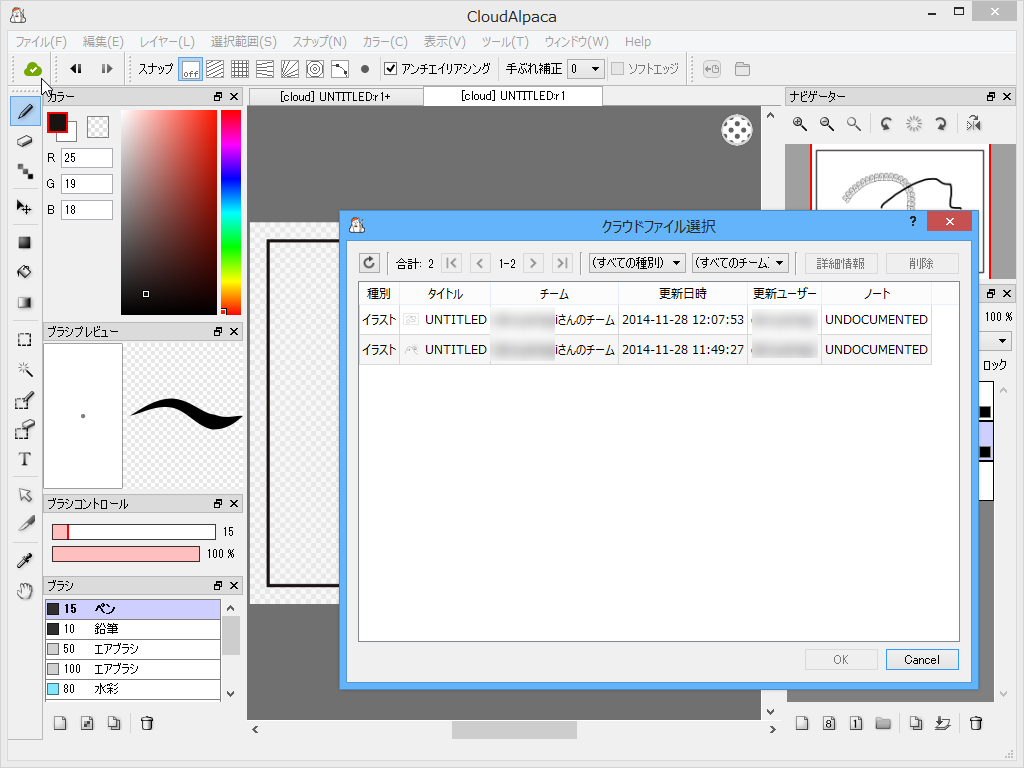This screenshot has height=768, width=1024.
Task: Enable grid snap
Action: [240, 69]
